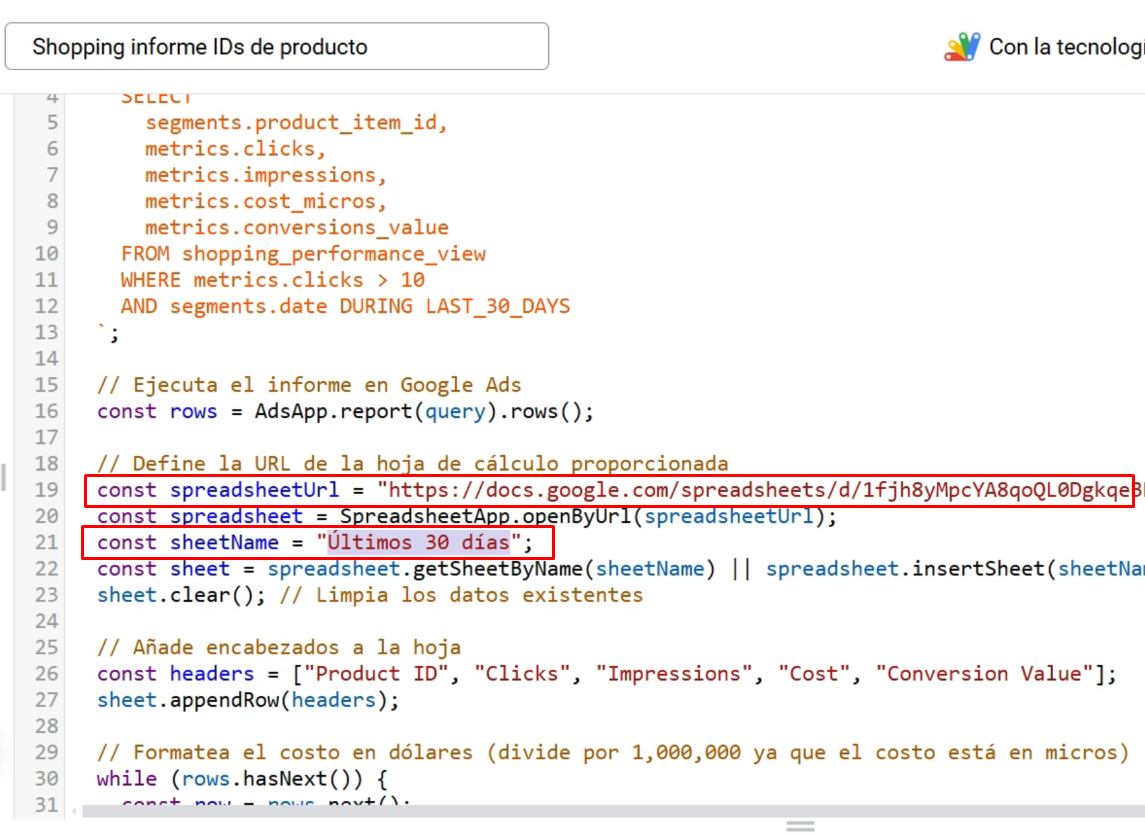Click on 'metrics.cost_micros,' in line 8
Screen dimensions: 1145x834
click(265, 201)
